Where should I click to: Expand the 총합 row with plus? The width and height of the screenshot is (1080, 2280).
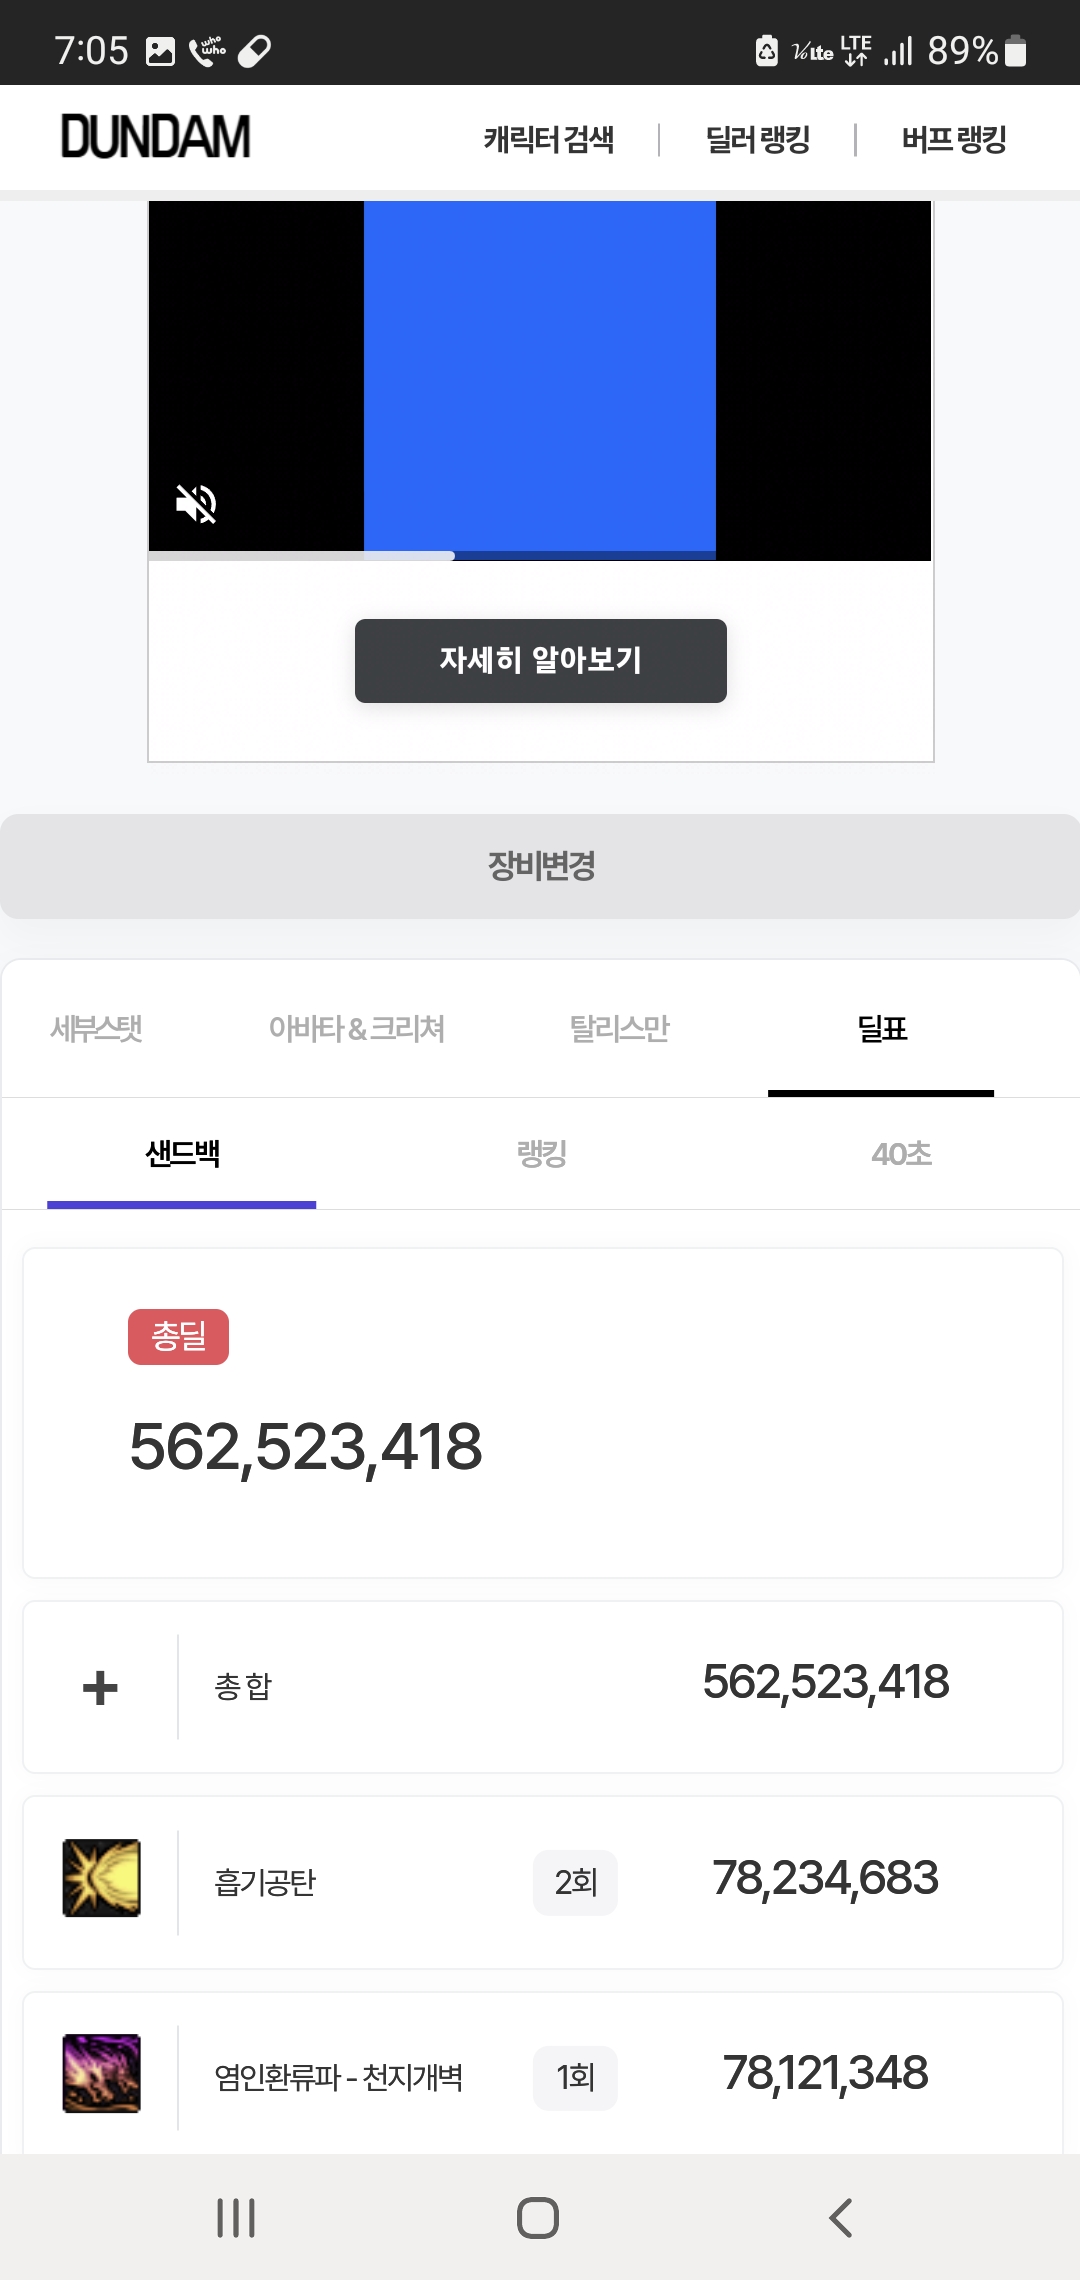click(x=100, y=1688)
